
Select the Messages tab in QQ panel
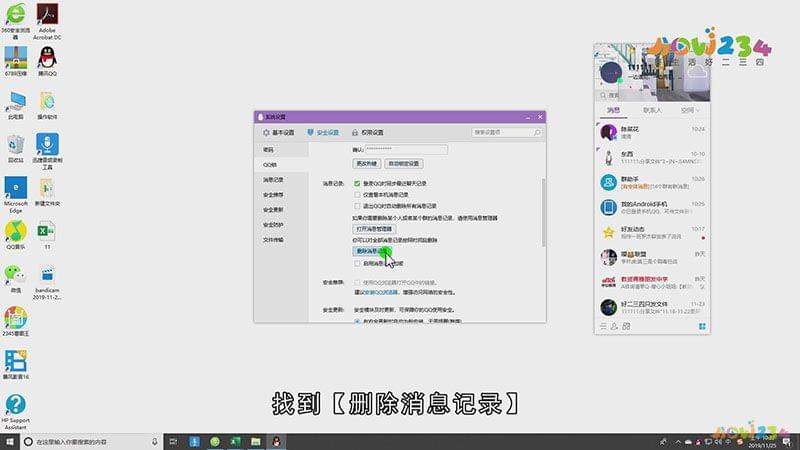pyautogui.click(x=613, y=110)
